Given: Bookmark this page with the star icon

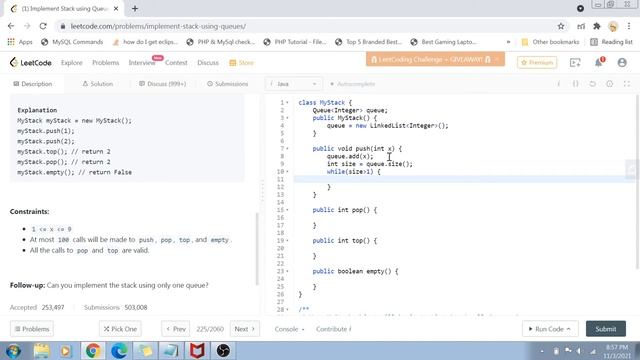Looking at the screenshot, I should coord(561,26).
